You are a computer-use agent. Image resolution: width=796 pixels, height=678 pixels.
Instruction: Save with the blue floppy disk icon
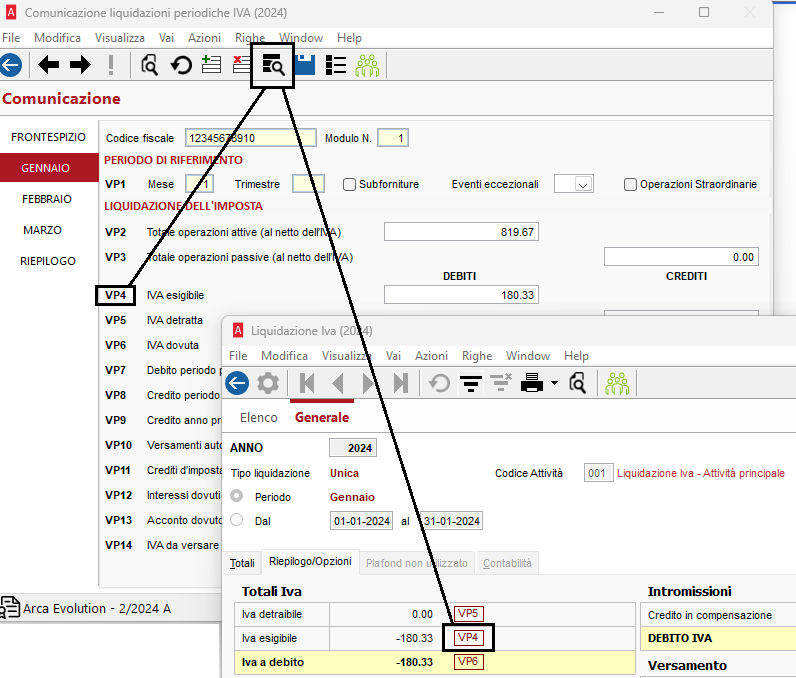[305, 65]
